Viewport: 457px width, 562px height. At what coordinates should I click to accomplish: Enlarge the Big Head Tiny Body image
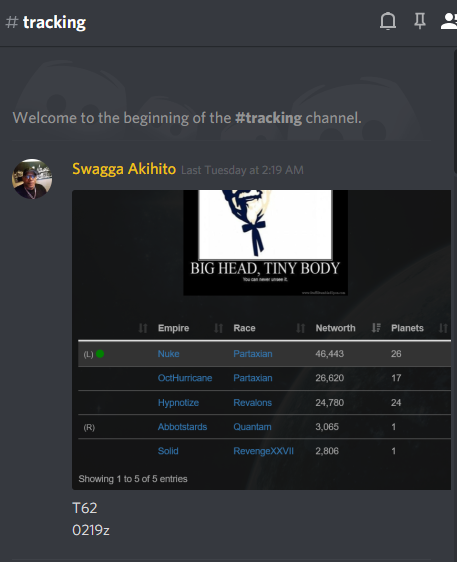coord(265,243)
